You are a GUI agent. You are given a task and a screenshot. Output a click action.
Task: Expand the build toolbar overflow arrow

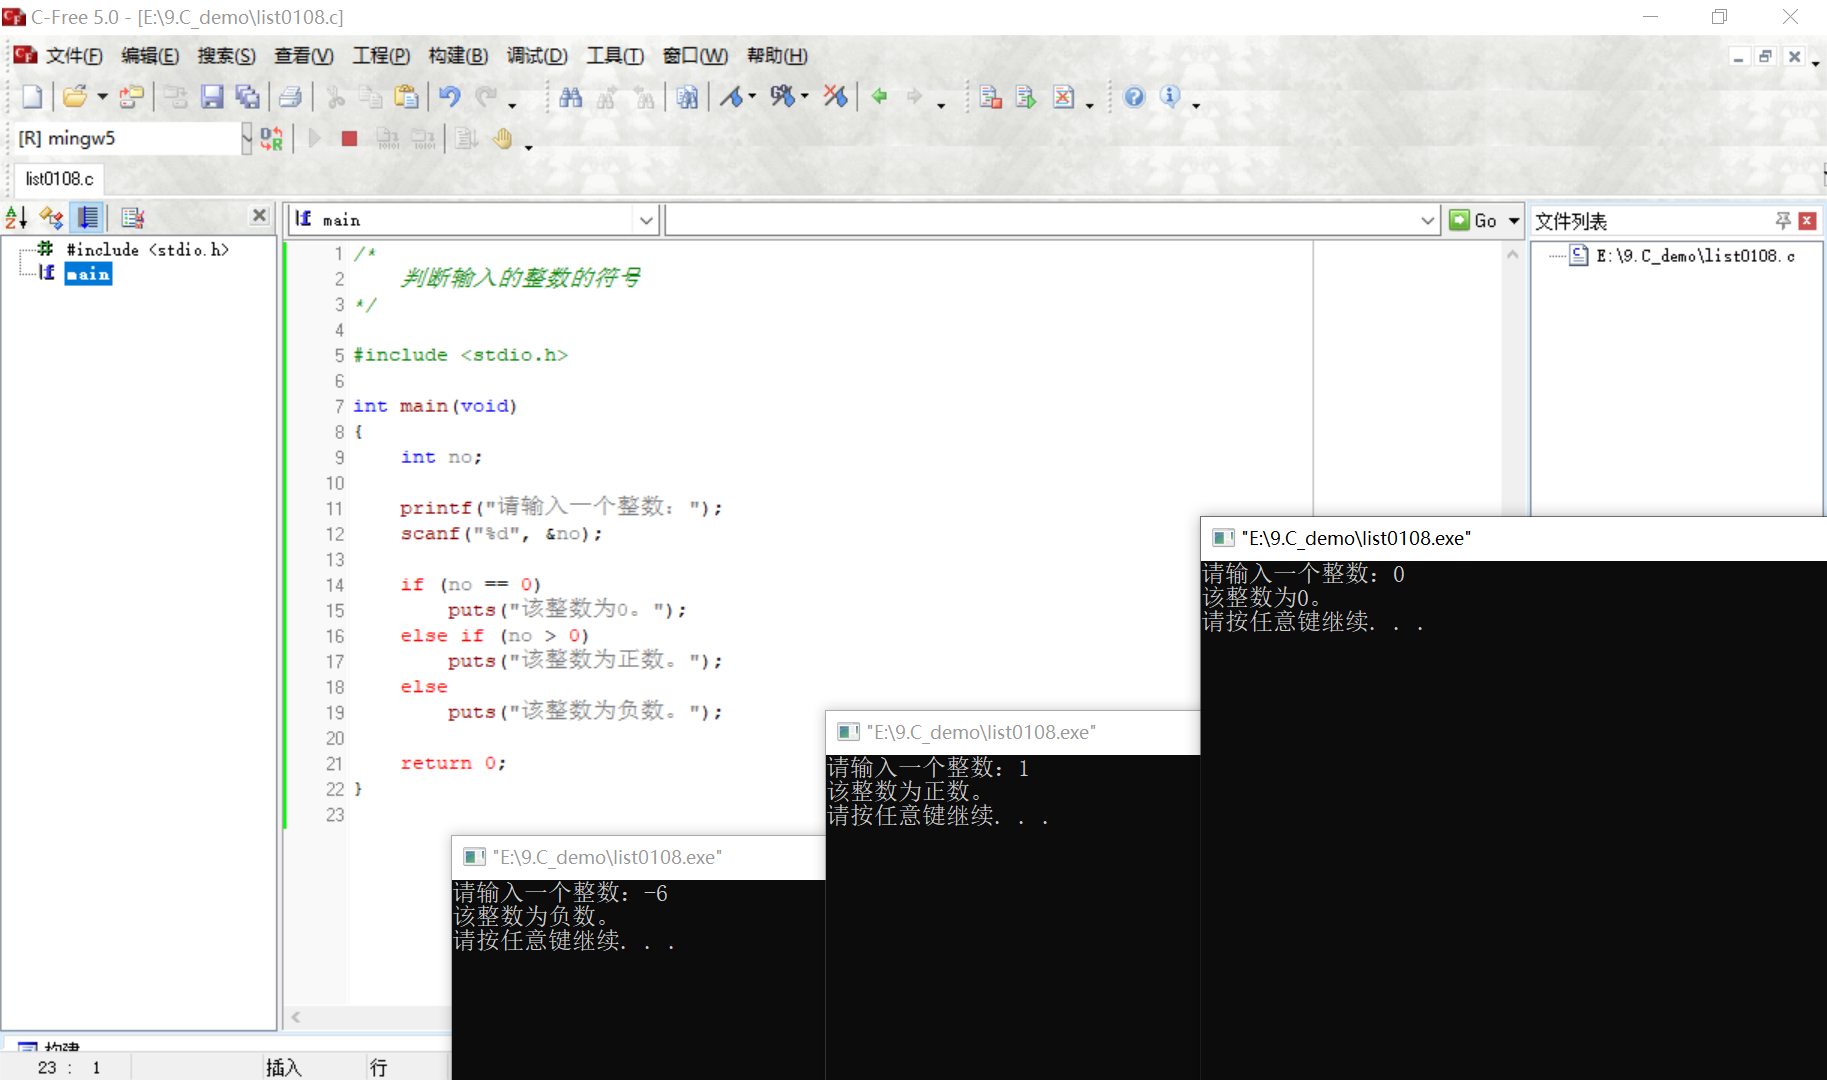(1090, 104)
